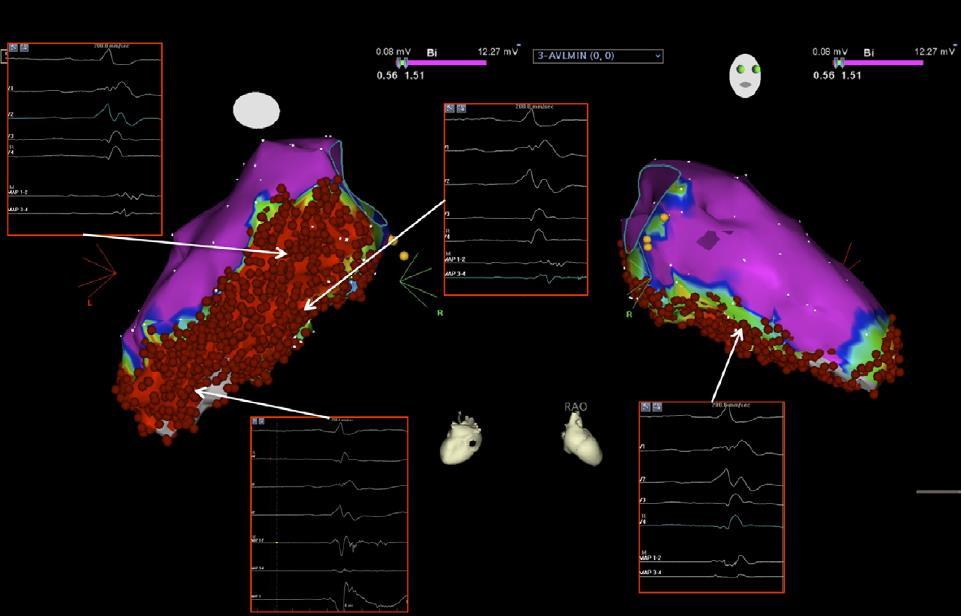Adjust the right view voltage color bar slider
Screen dimensions: 964x616
879,63
